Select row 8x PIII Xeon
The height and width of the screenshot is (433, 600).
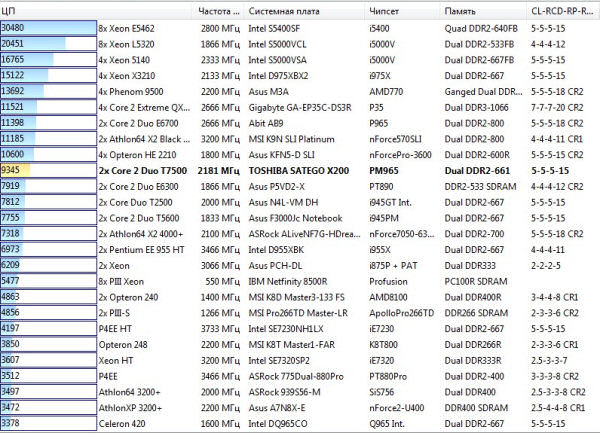pos(300,282)
